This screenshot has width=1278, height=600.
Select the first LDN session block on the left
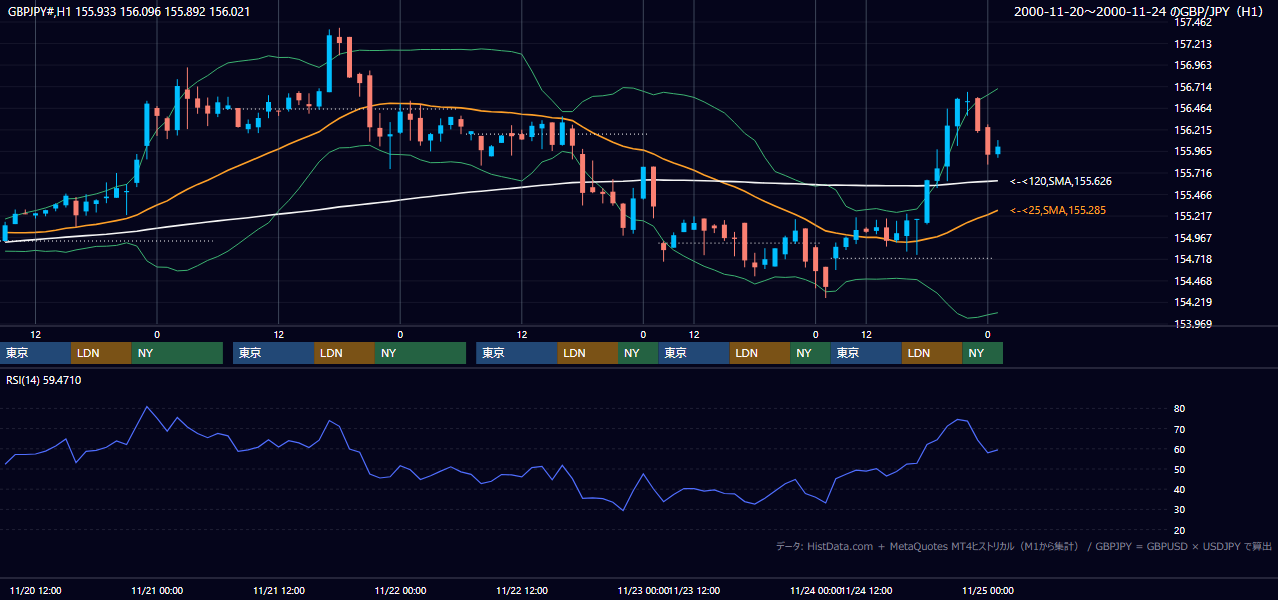[101, 353]
